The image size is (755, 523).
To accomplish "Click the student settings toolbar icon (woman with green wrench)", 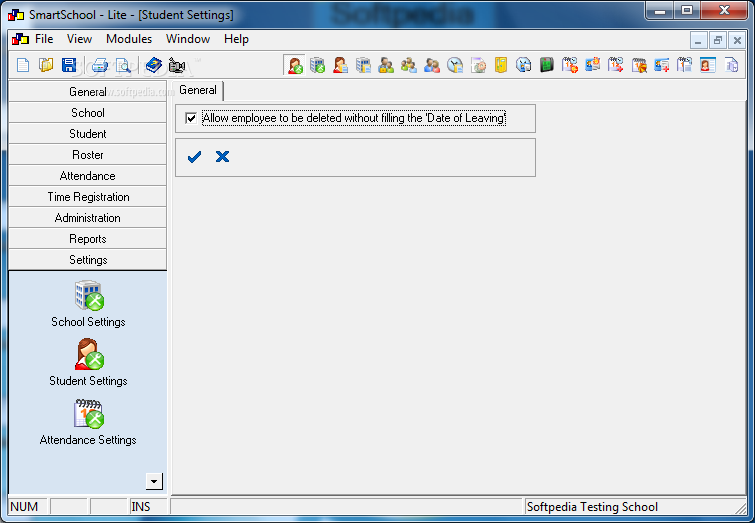I will pyautogui.click(x=295, y=65).
